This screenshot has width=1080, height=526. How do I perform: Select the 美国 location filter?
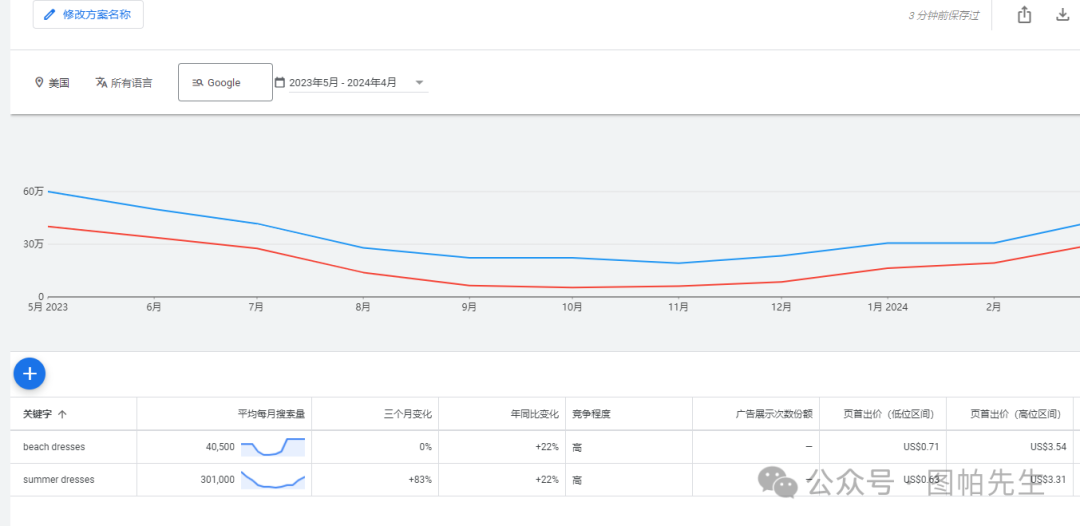pos(58,83)
